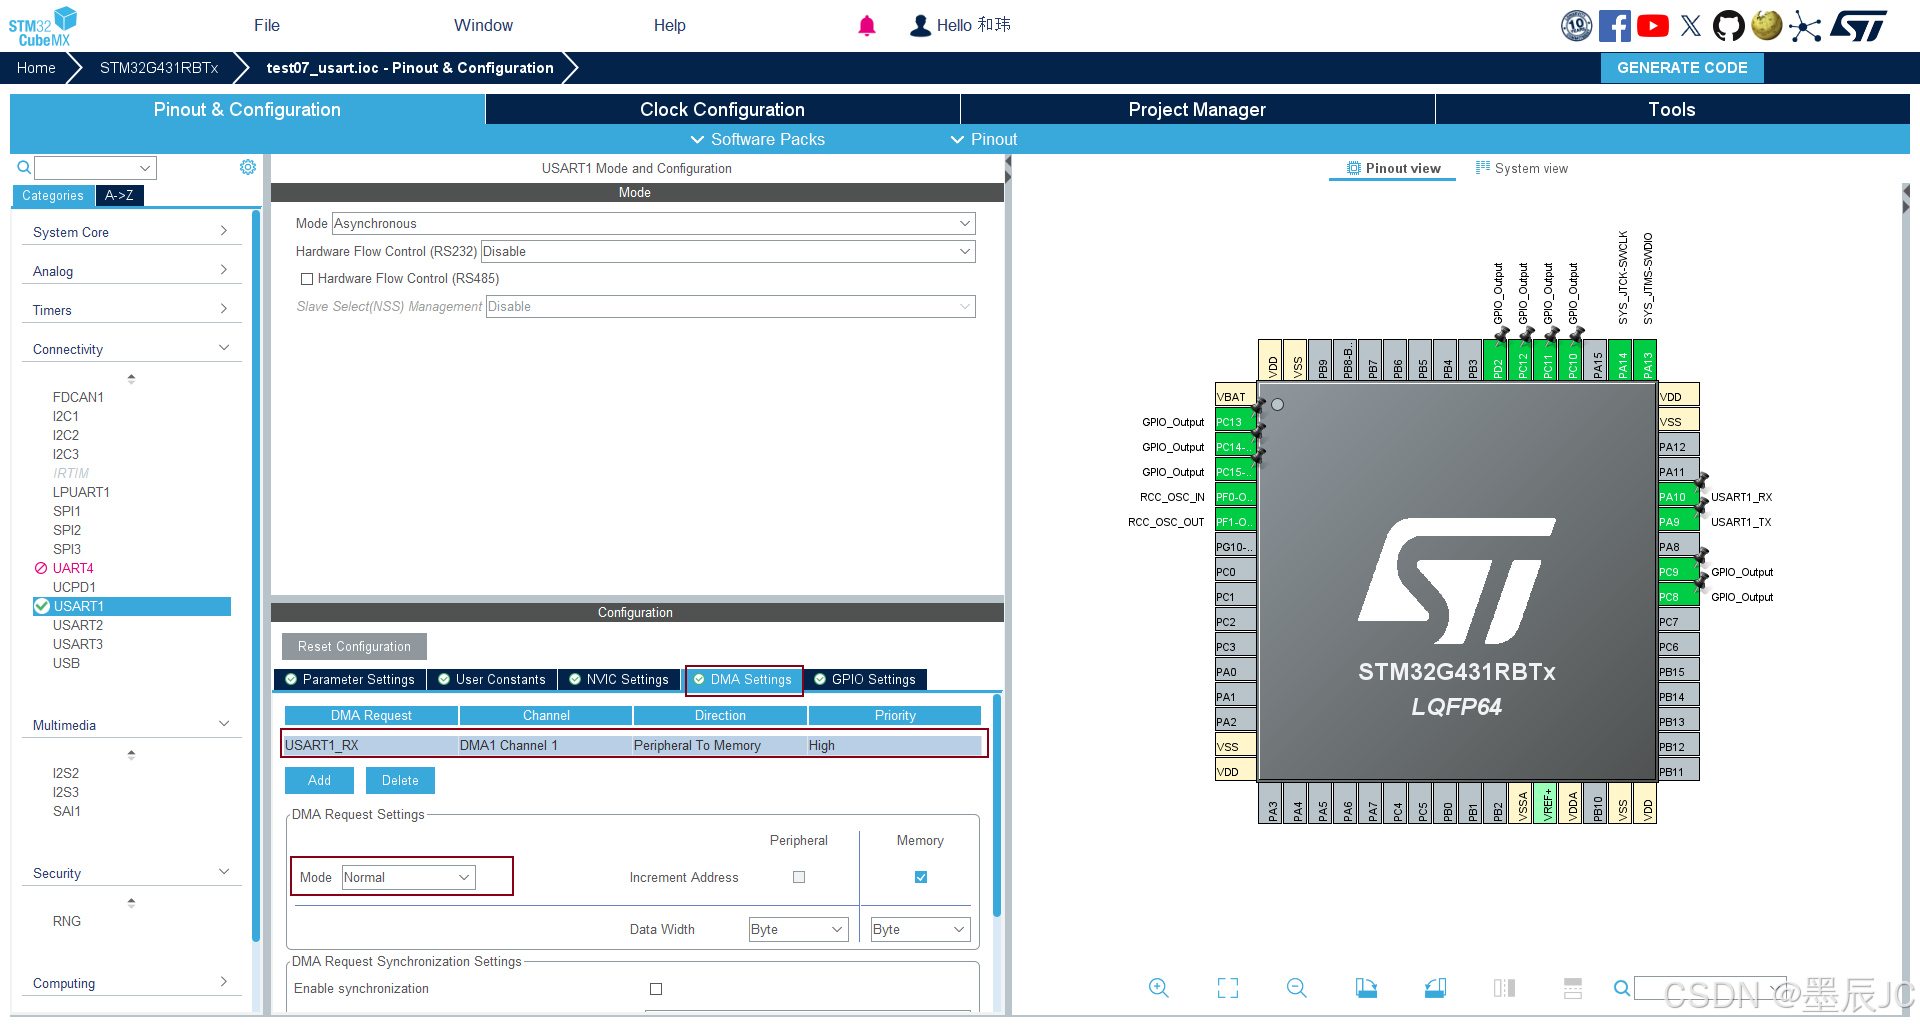This screenshot has height=1027, width=1920.
Task: Open the DMA Mode Normal dropdown
Action: (408, 877)
